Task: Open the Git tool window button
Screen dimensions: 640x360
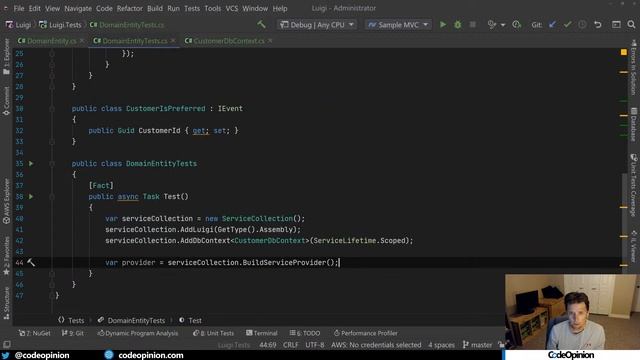Action: (x=73, y=333)
